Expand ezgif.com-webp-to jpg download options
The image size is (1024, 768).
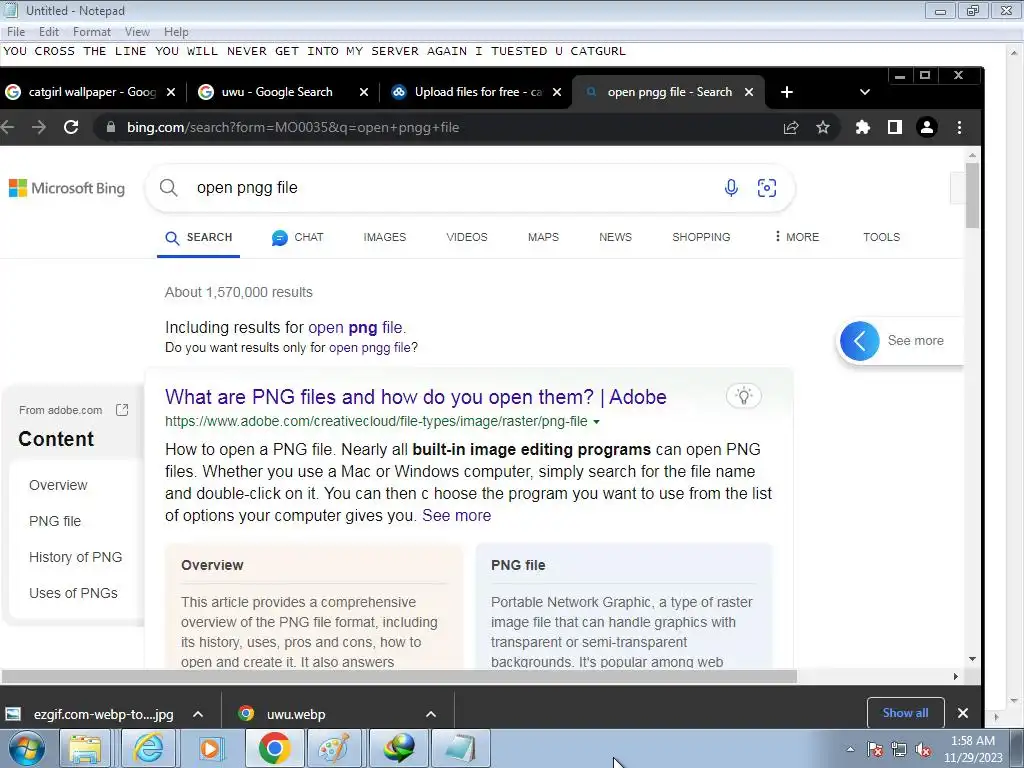tap(198, 714)
